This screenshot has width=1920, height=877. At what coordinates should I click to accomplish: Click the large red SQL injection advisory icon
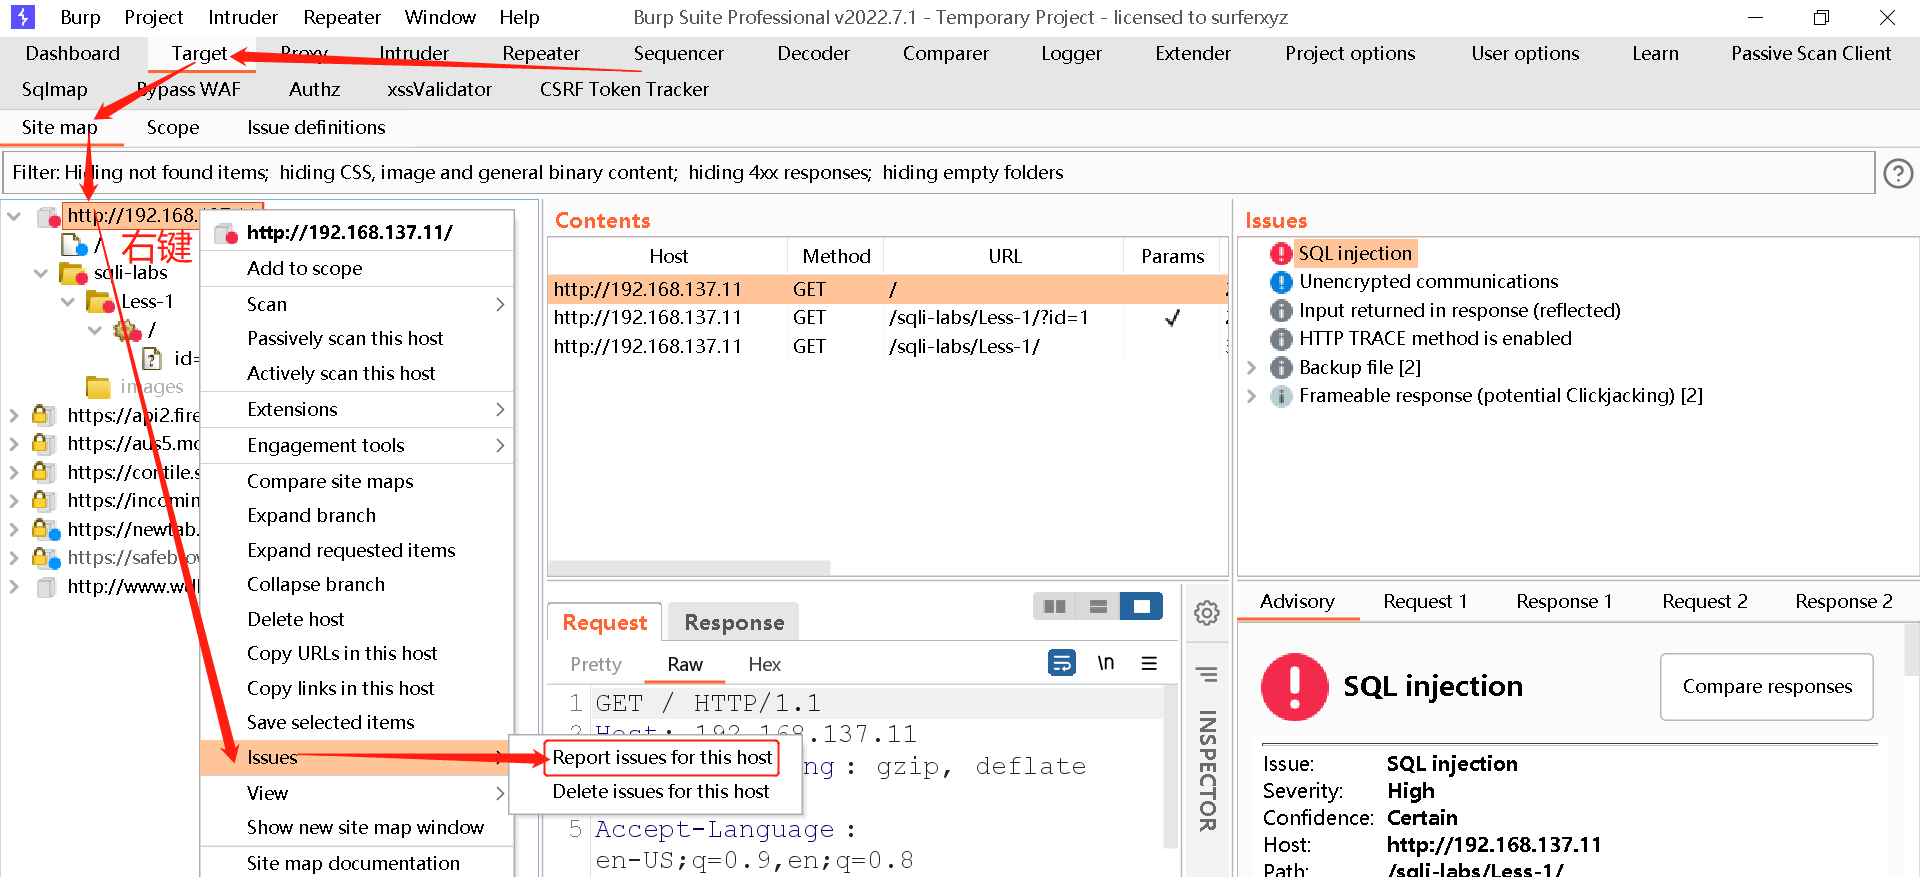coord(1295,687)
